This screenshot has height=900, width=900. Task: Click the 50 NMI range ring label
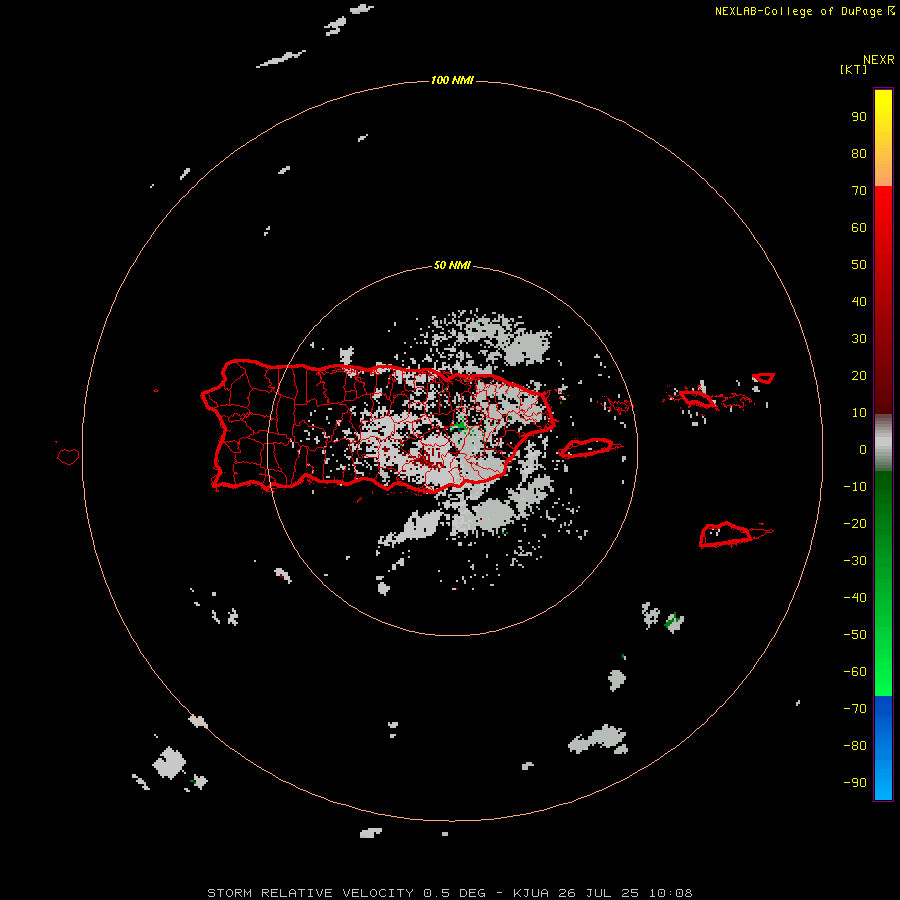pos(452,265)
